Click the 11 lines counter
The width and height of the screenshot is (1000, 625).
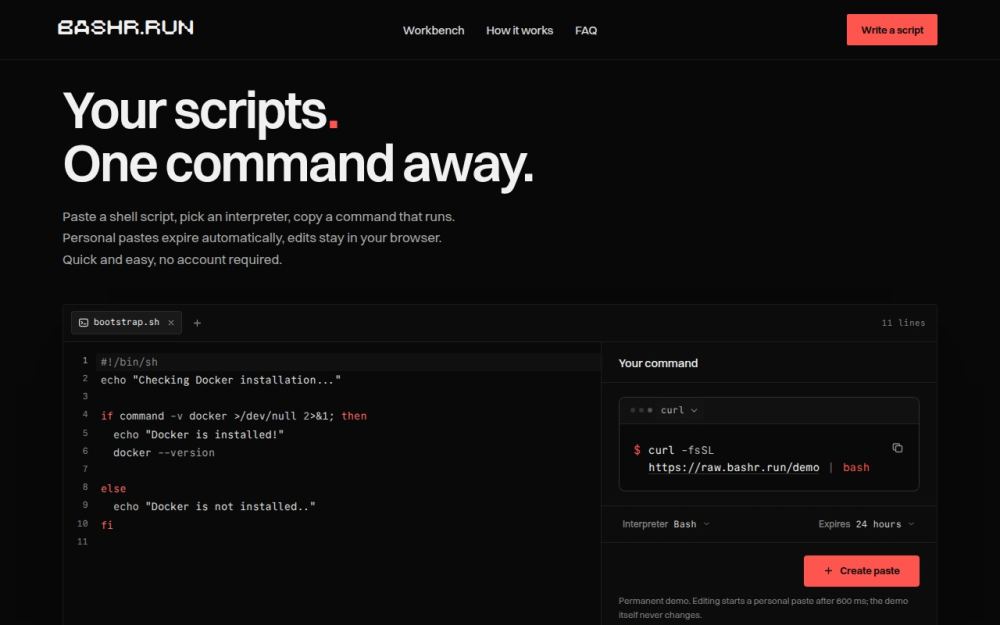[x=903, y=323]
